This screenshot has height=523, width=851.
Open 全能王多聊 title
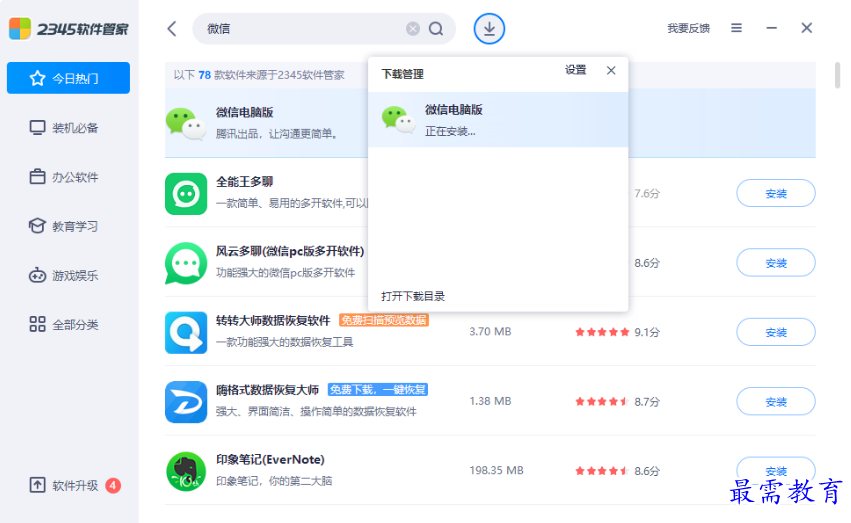pyautogui.click(x=244, y=182)
